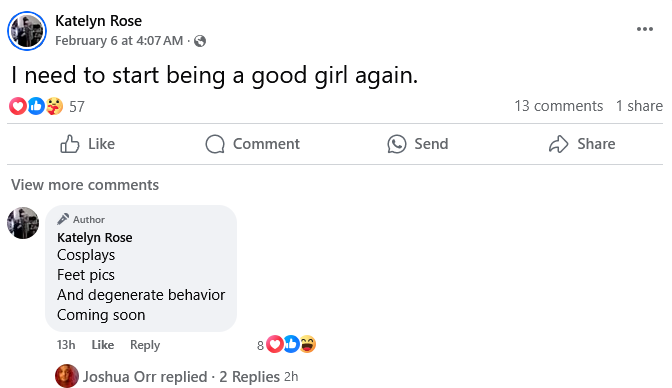Click the Share arrow icon
Screen dimensions: 672x388
[558, 144]
